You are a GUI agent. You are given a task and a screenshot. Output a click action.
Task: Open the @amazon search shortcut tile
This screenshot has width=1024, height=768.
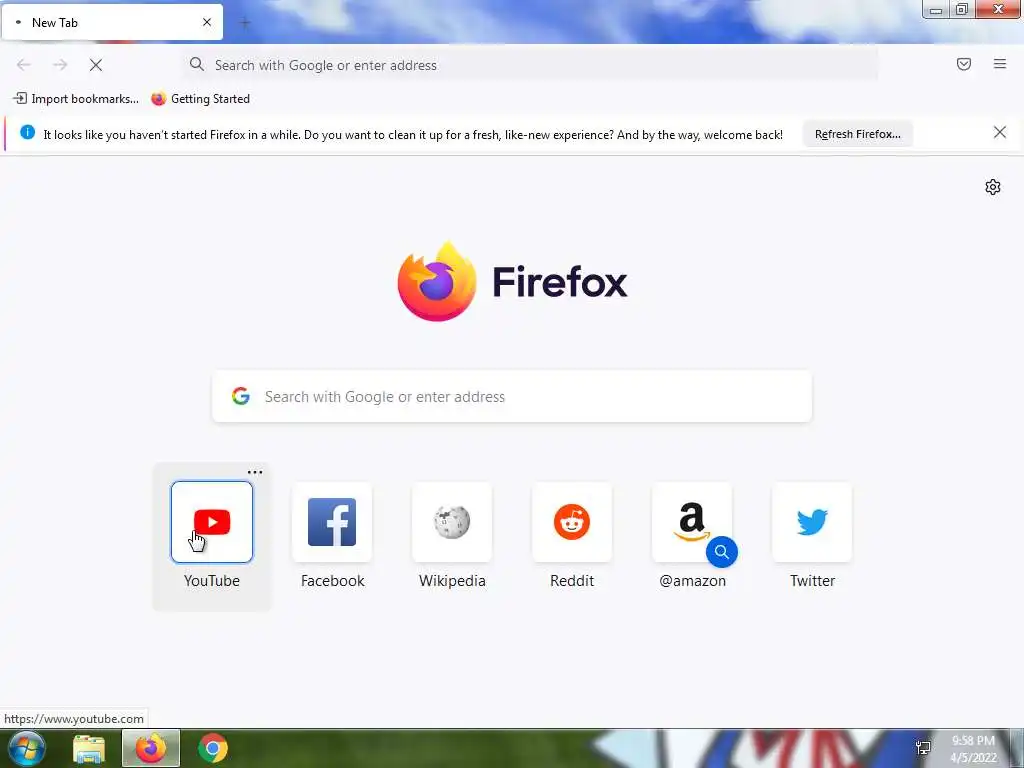tap(692, 522)
